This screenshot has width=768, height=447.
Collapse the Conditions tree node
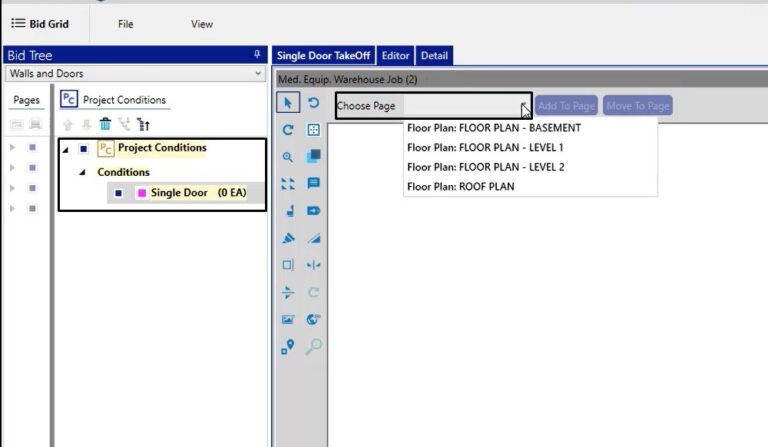(x=83, y=172)
